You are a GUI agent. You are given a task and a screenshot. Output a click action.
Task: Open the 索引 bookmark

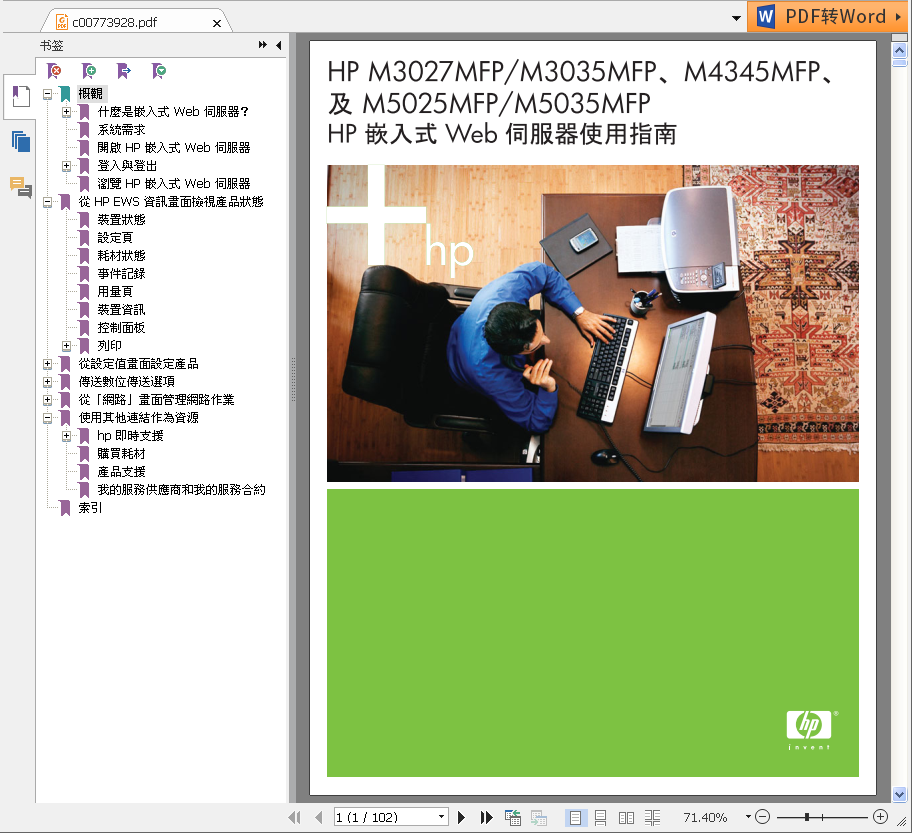(x=90, y=508)
